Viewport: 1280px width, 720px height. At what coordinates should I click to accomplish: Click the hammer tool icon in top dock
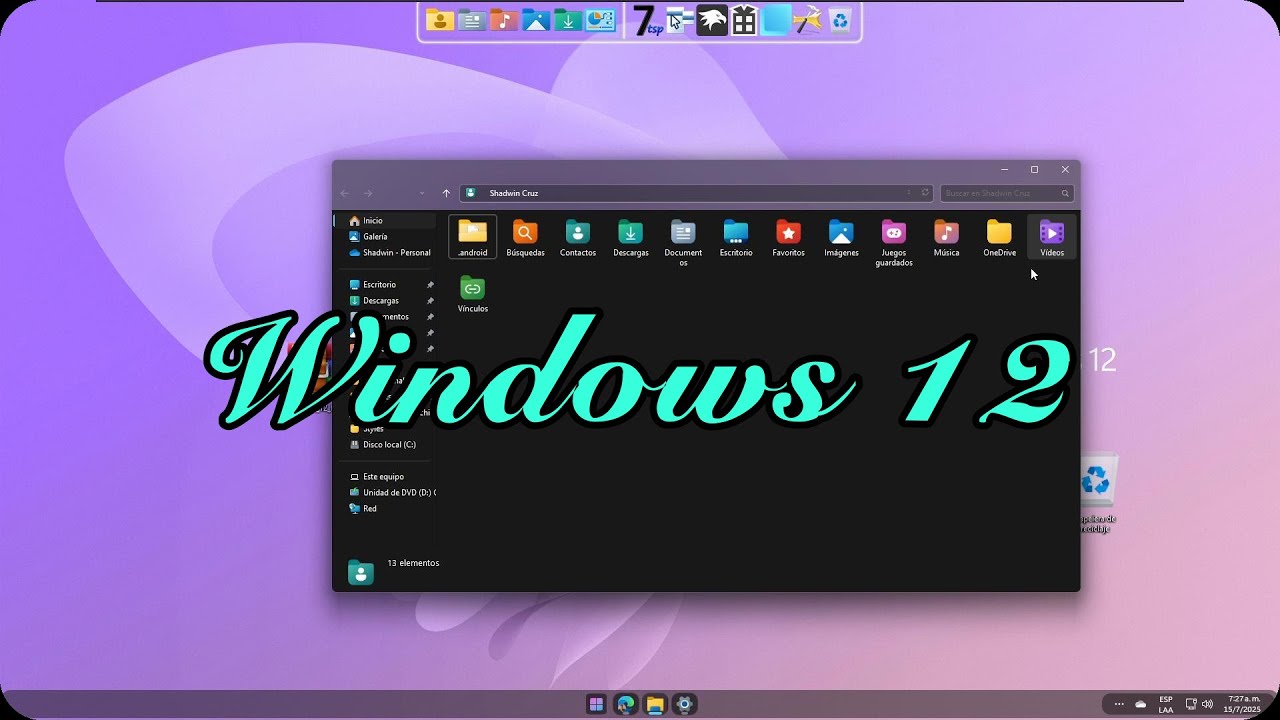pos(808,20)
